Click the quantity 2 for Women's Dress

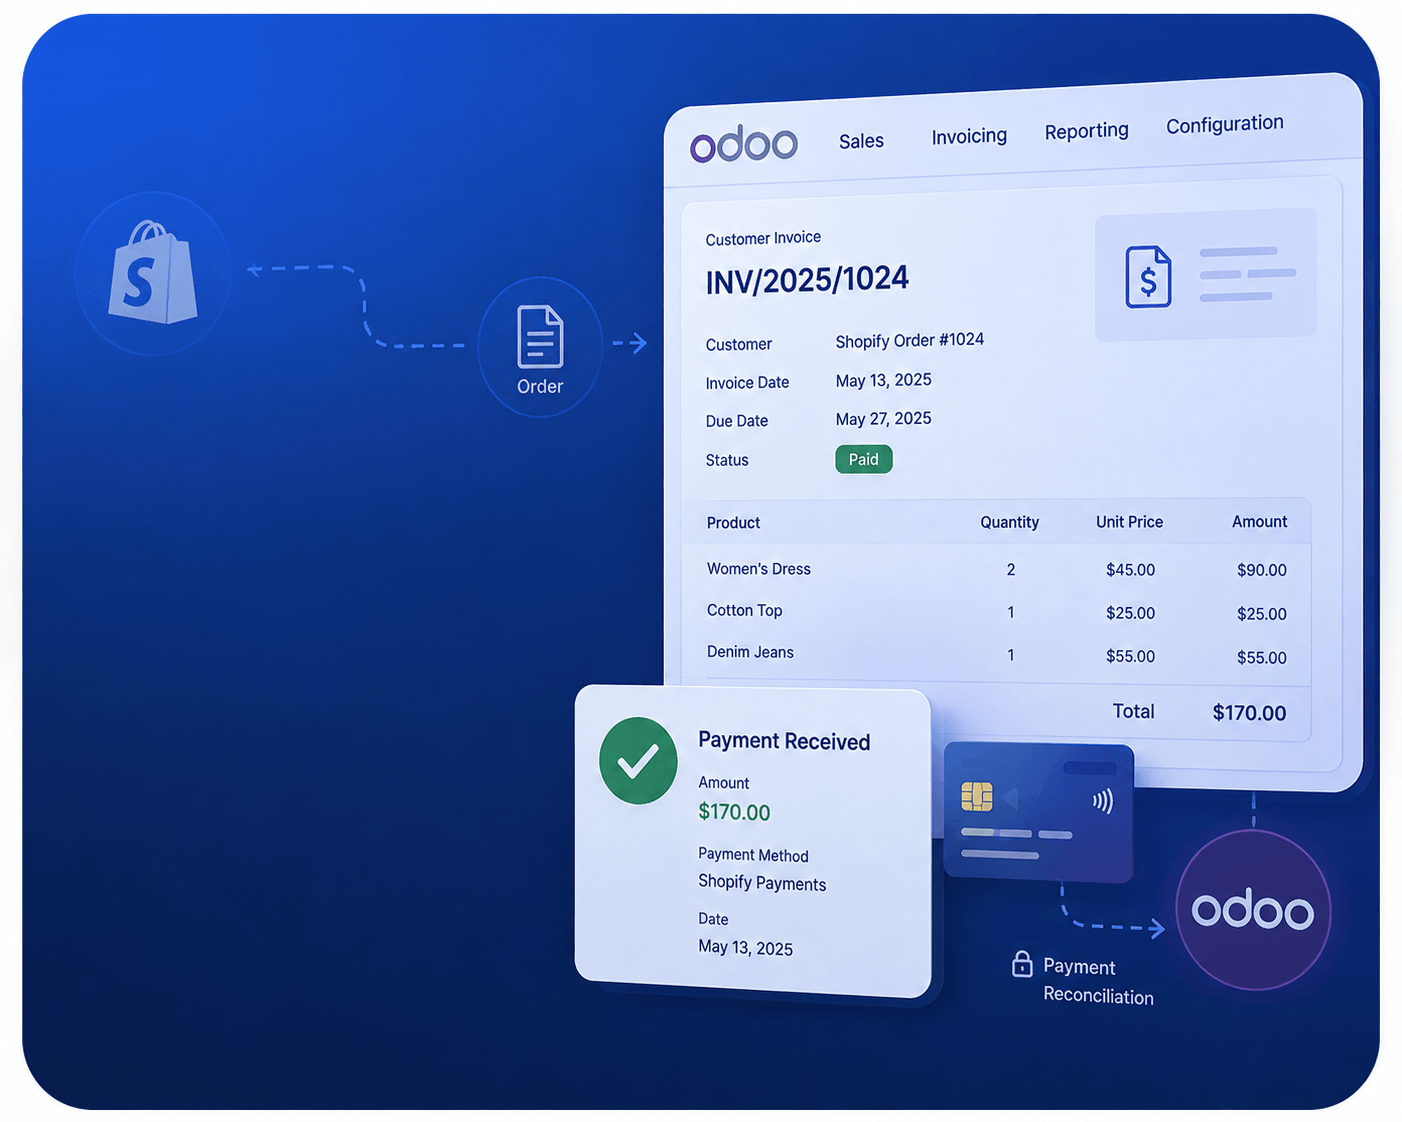[x=1011, y=570]
